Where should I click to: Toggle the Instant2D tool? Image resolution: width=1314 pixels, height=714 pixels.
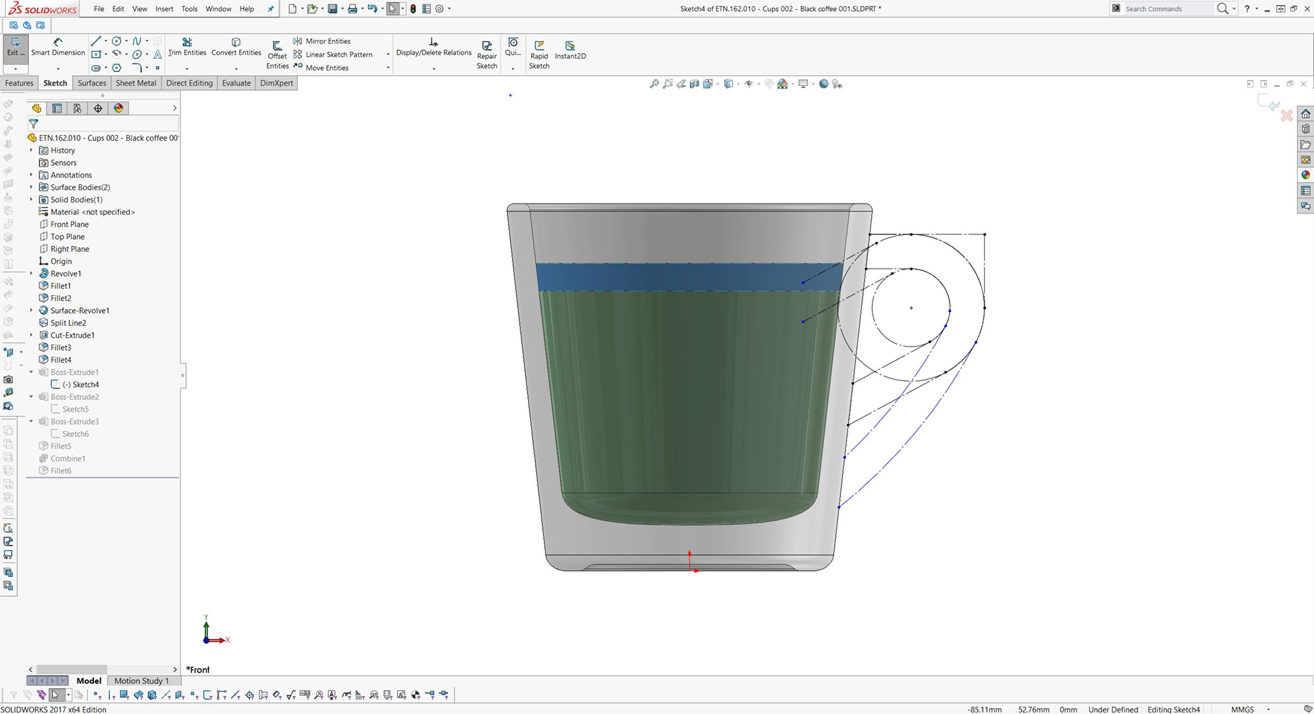tap(570, 51)
